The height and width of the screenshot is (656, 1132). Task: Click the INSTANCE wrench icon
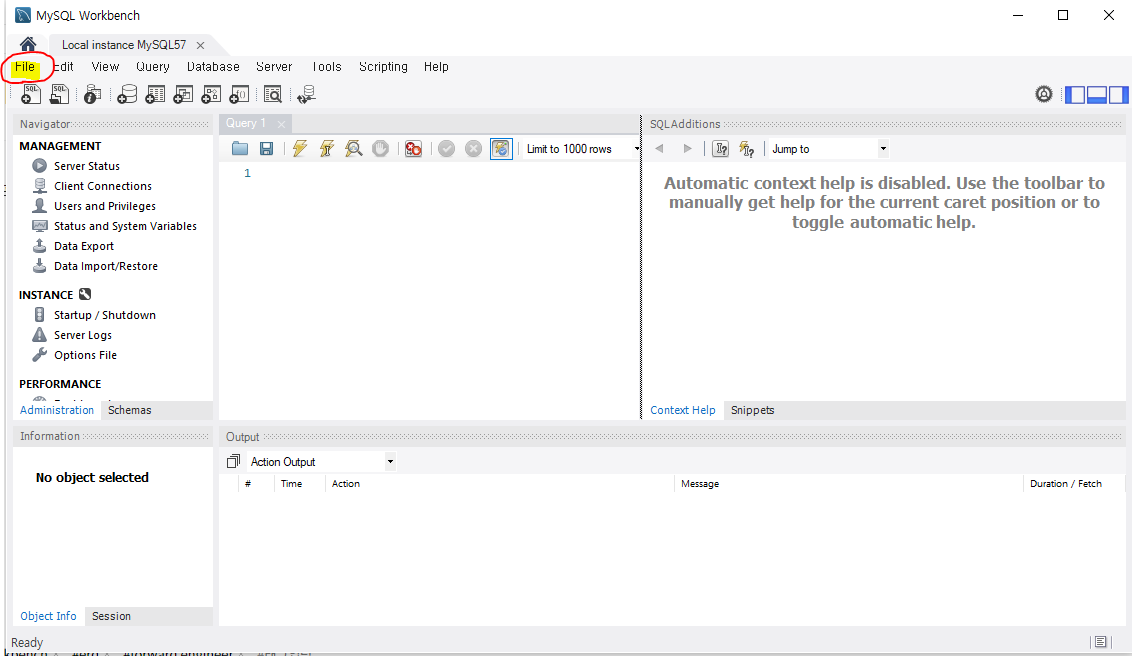coord(85,294)
